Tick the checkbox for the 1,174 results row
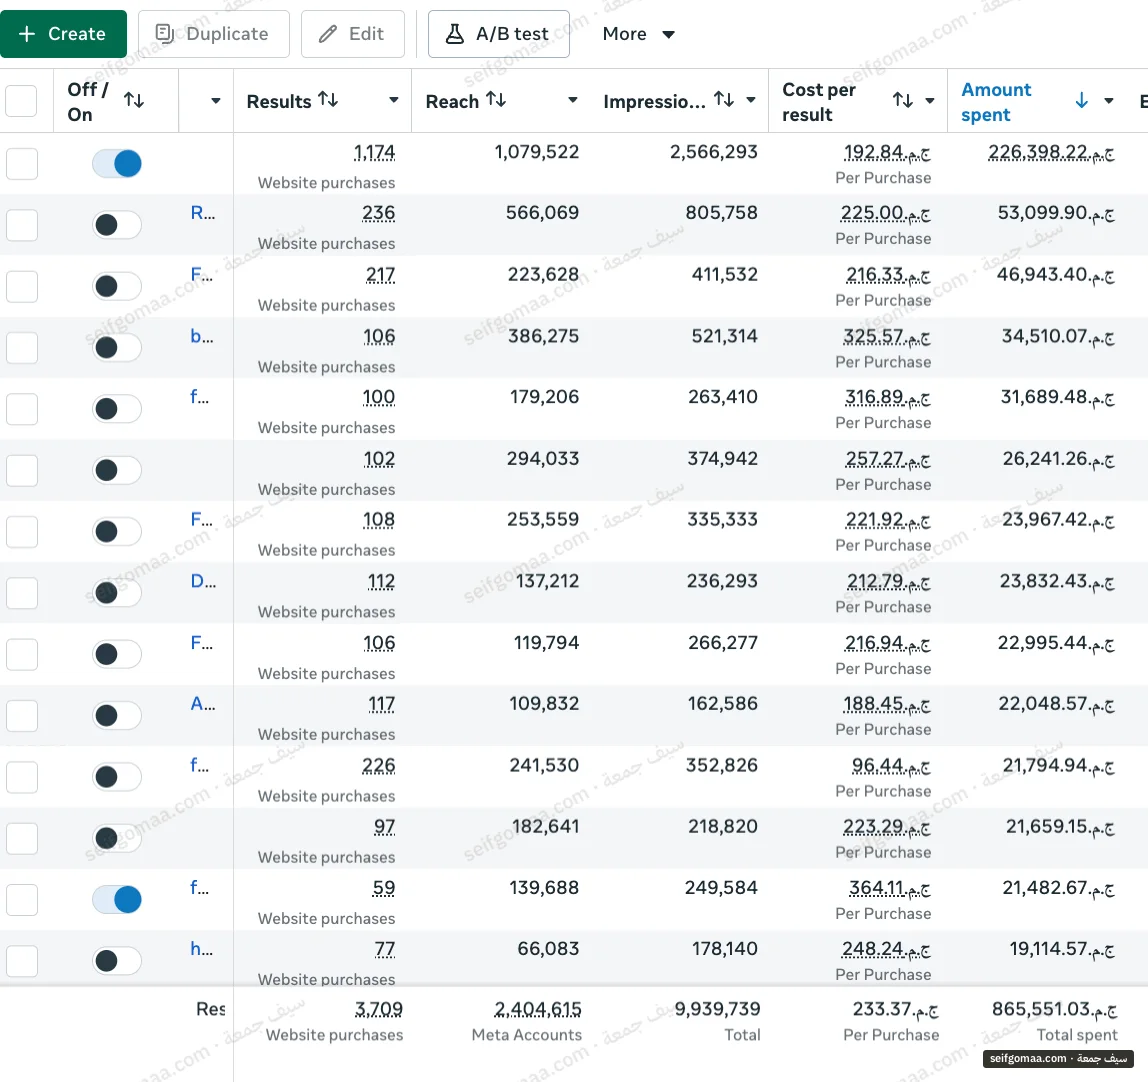Viewport: 1148px width, 1082px height. (x=22, y=163)
